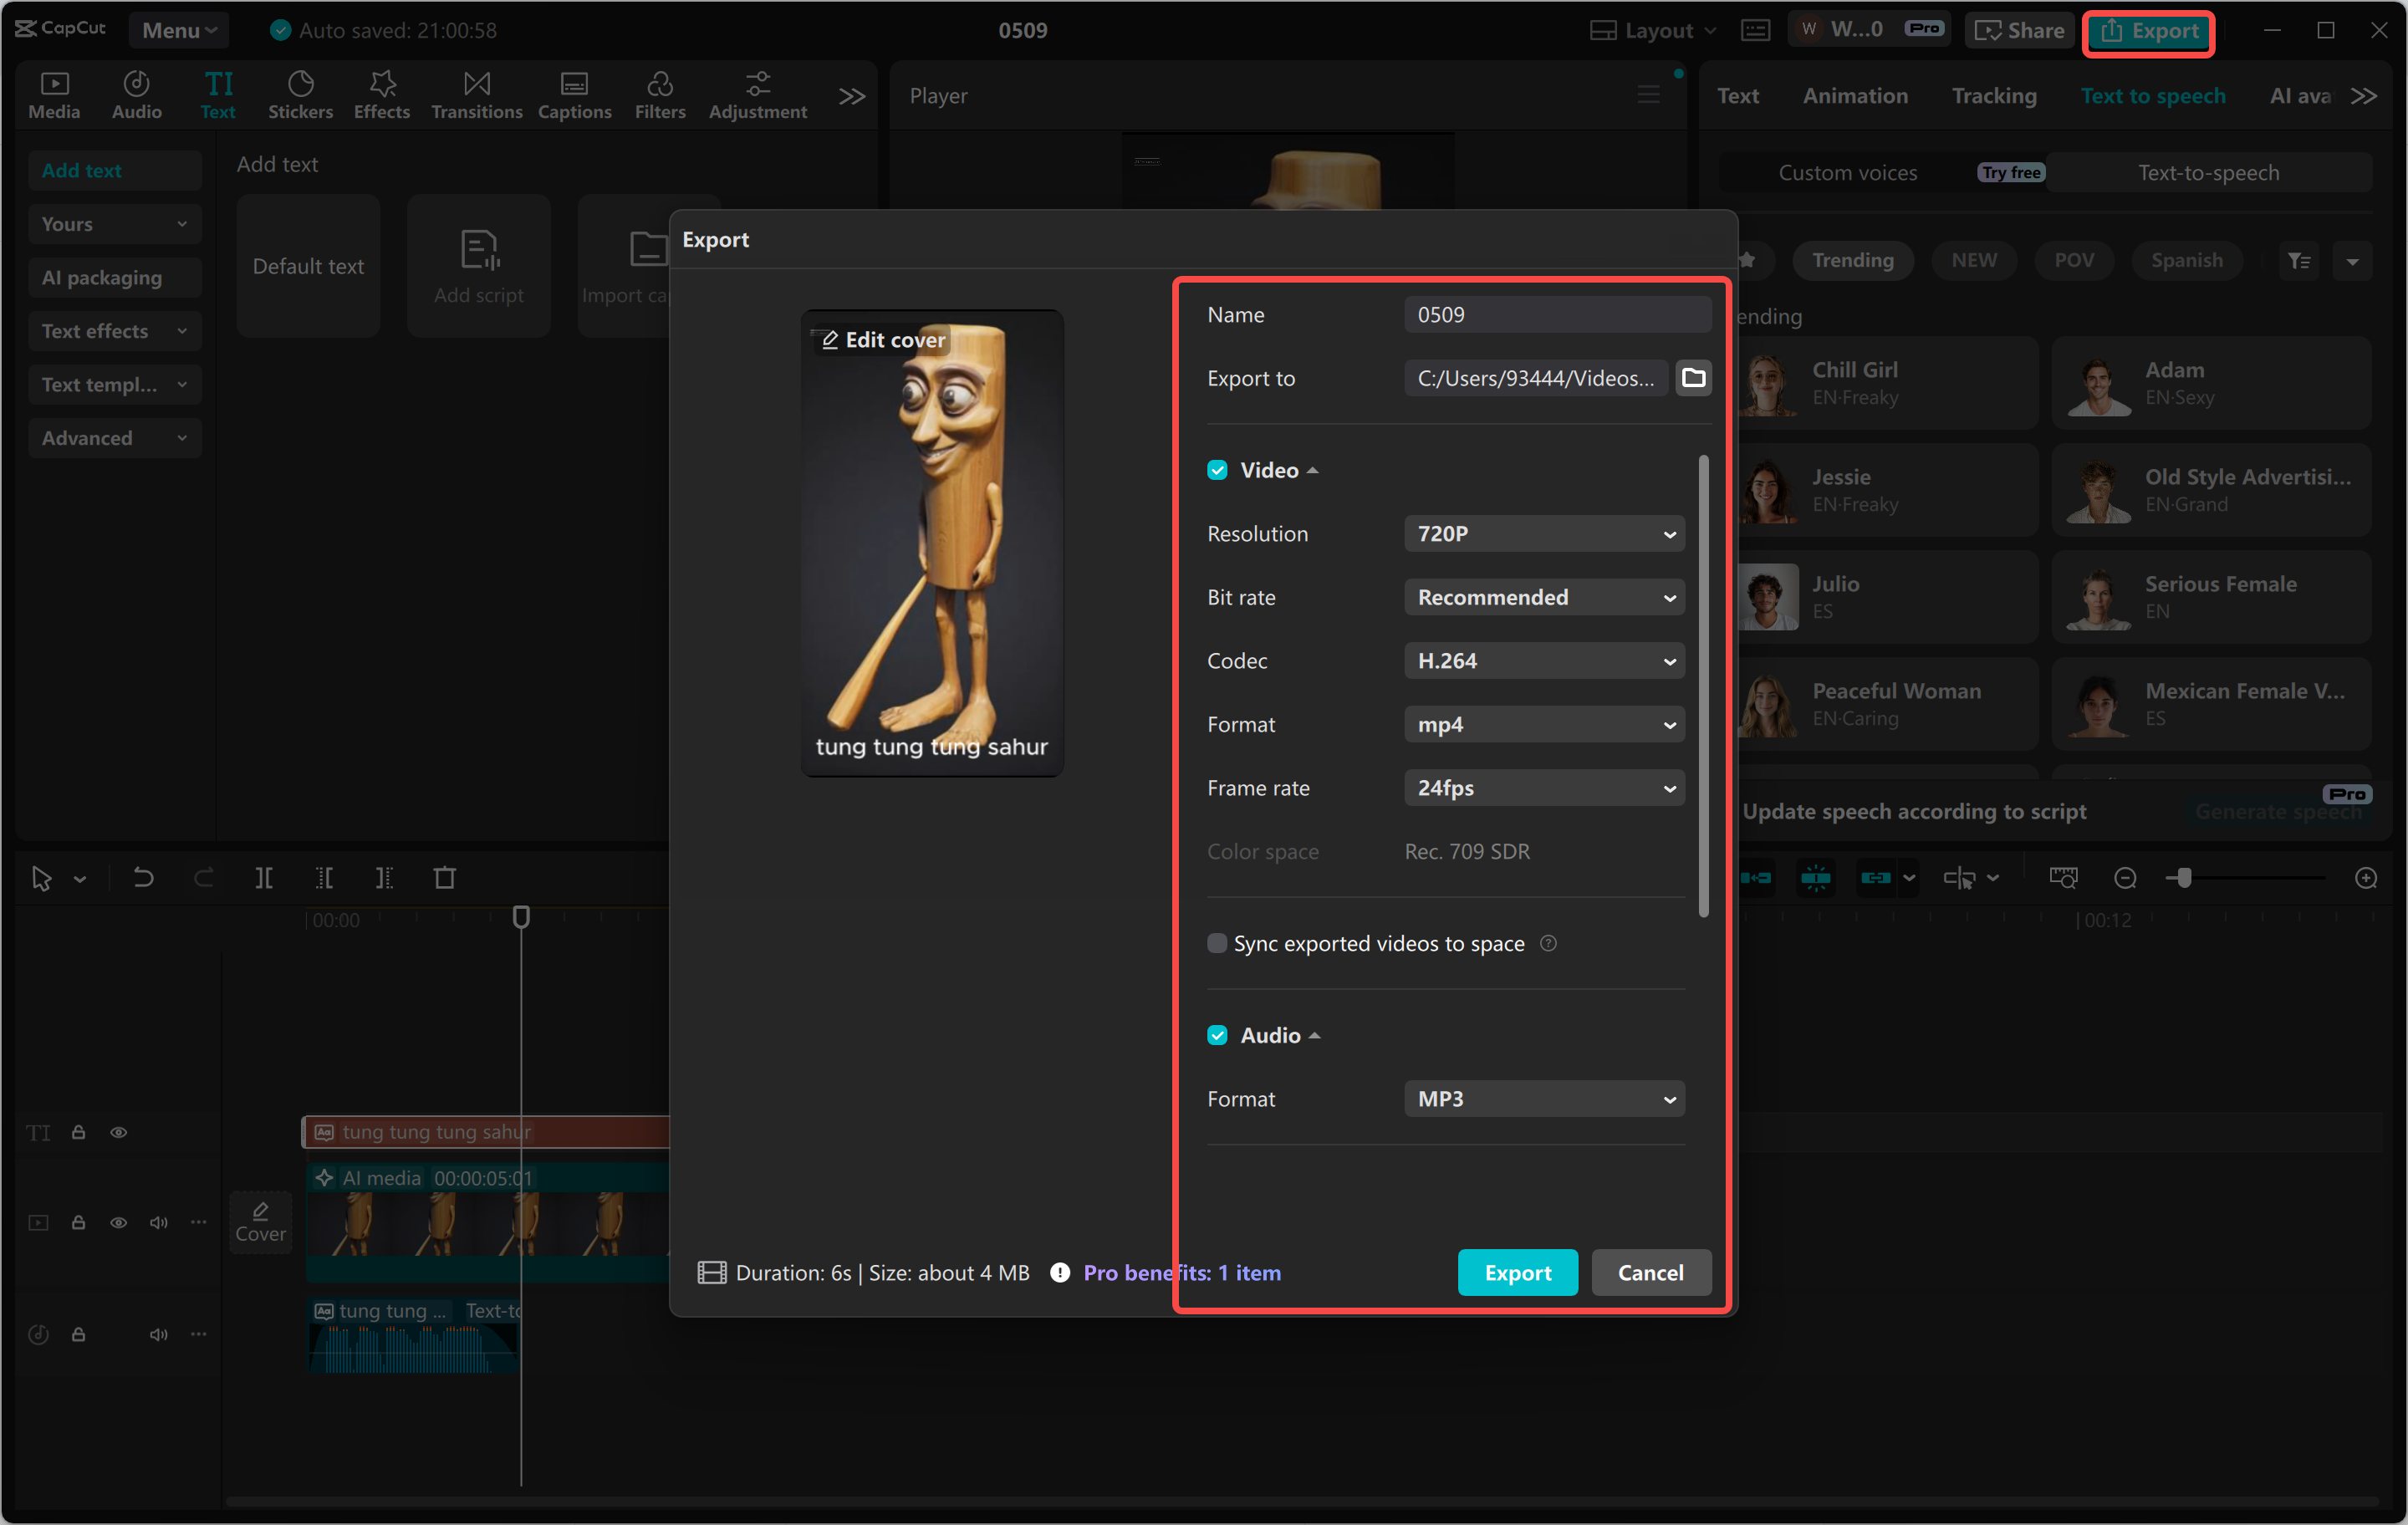The width and height of the screenshot is (2408, 1525).
Task: Mute the audio track with the speaker icon
Action: 158,1334
